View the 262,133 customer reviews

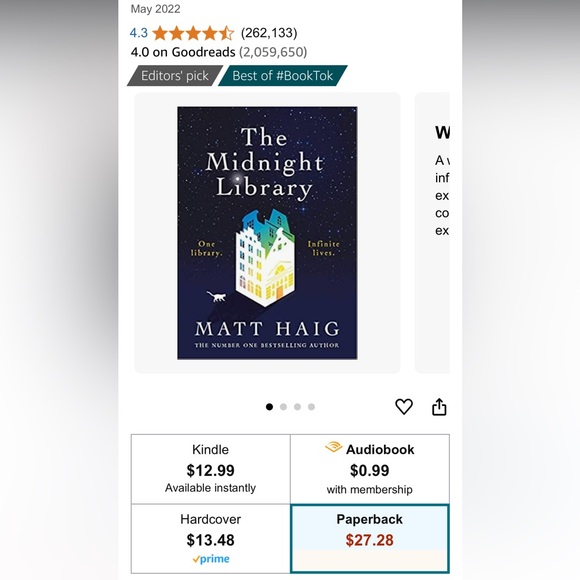pyautogui.click(x=269, y=33)
